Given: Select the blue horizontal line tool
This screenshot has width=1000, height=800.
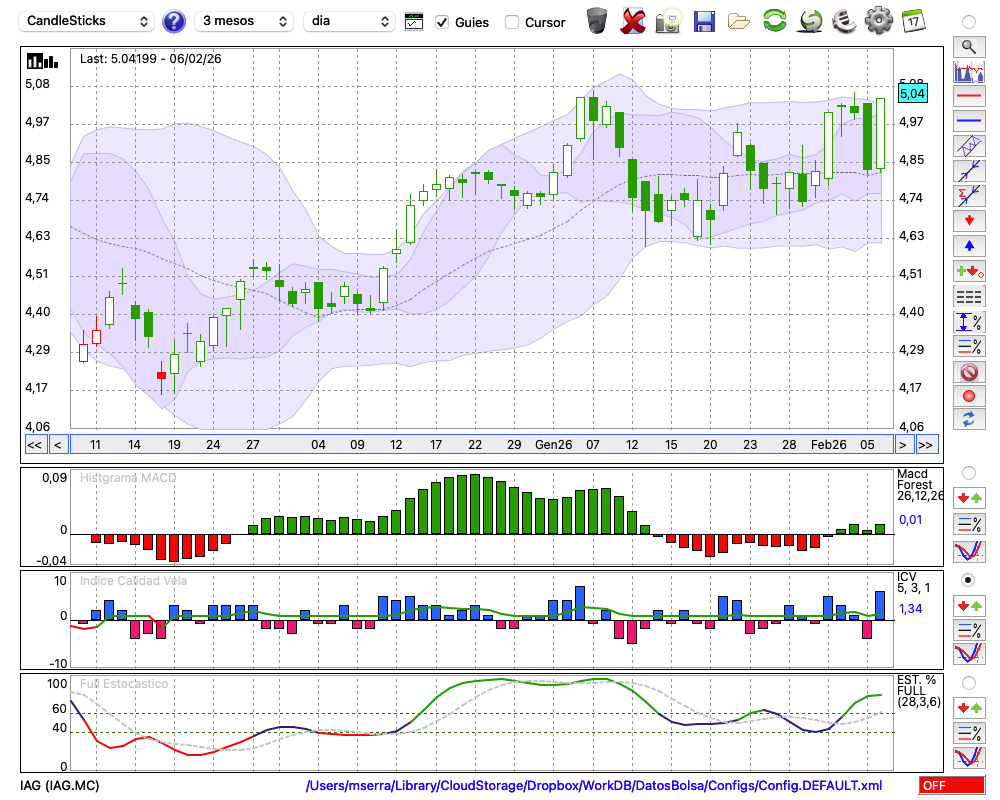Looking at the screenshot, I should (x=969, y=121).
